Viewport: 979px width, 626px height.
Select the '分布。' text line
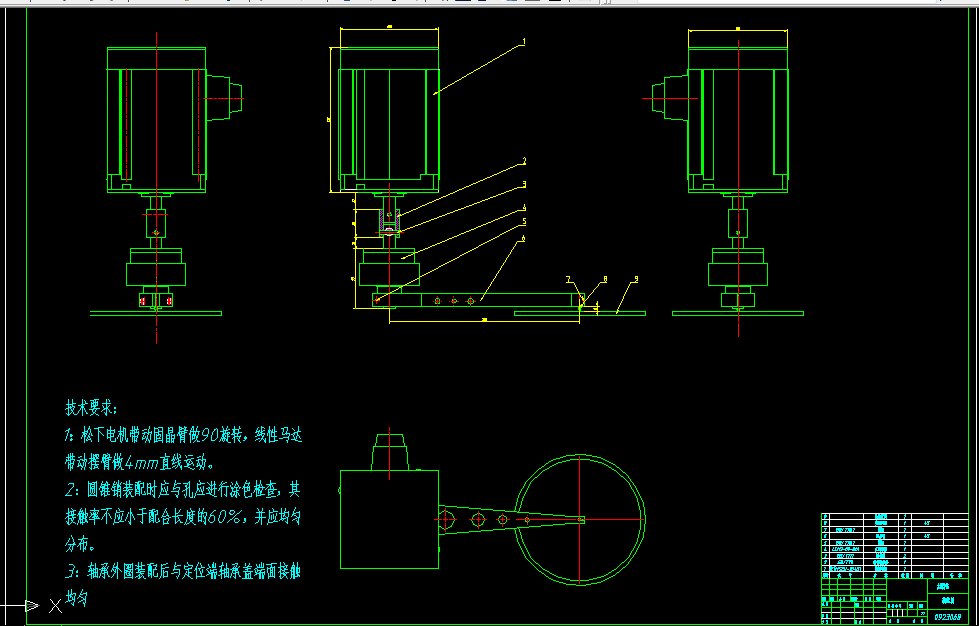tap(80, 544)
